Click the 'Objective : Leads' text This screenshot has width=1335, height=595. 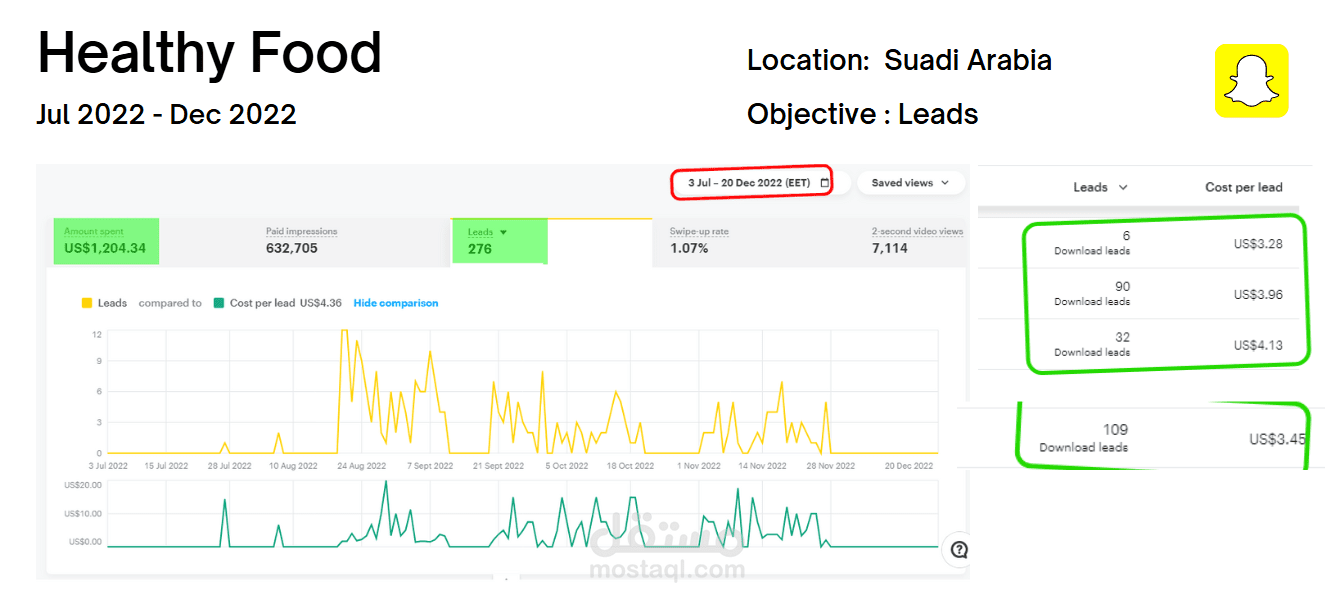pyautogui.click(x=863, y=115)
